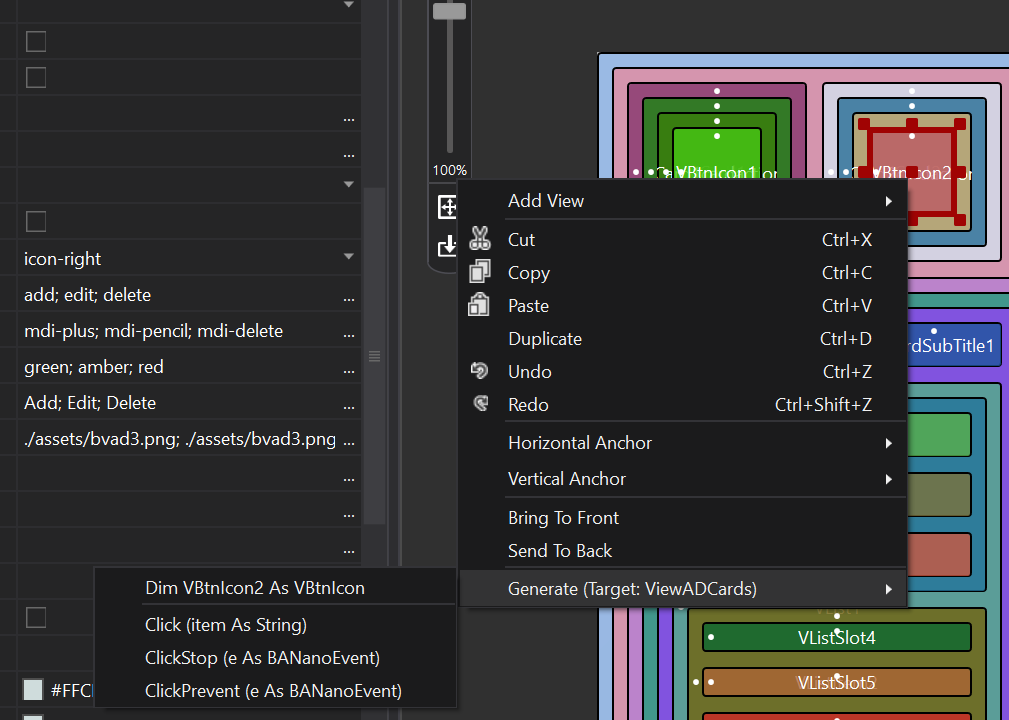Click the Paste clipboard icon
1009x720 pixels.
point(480,305)
